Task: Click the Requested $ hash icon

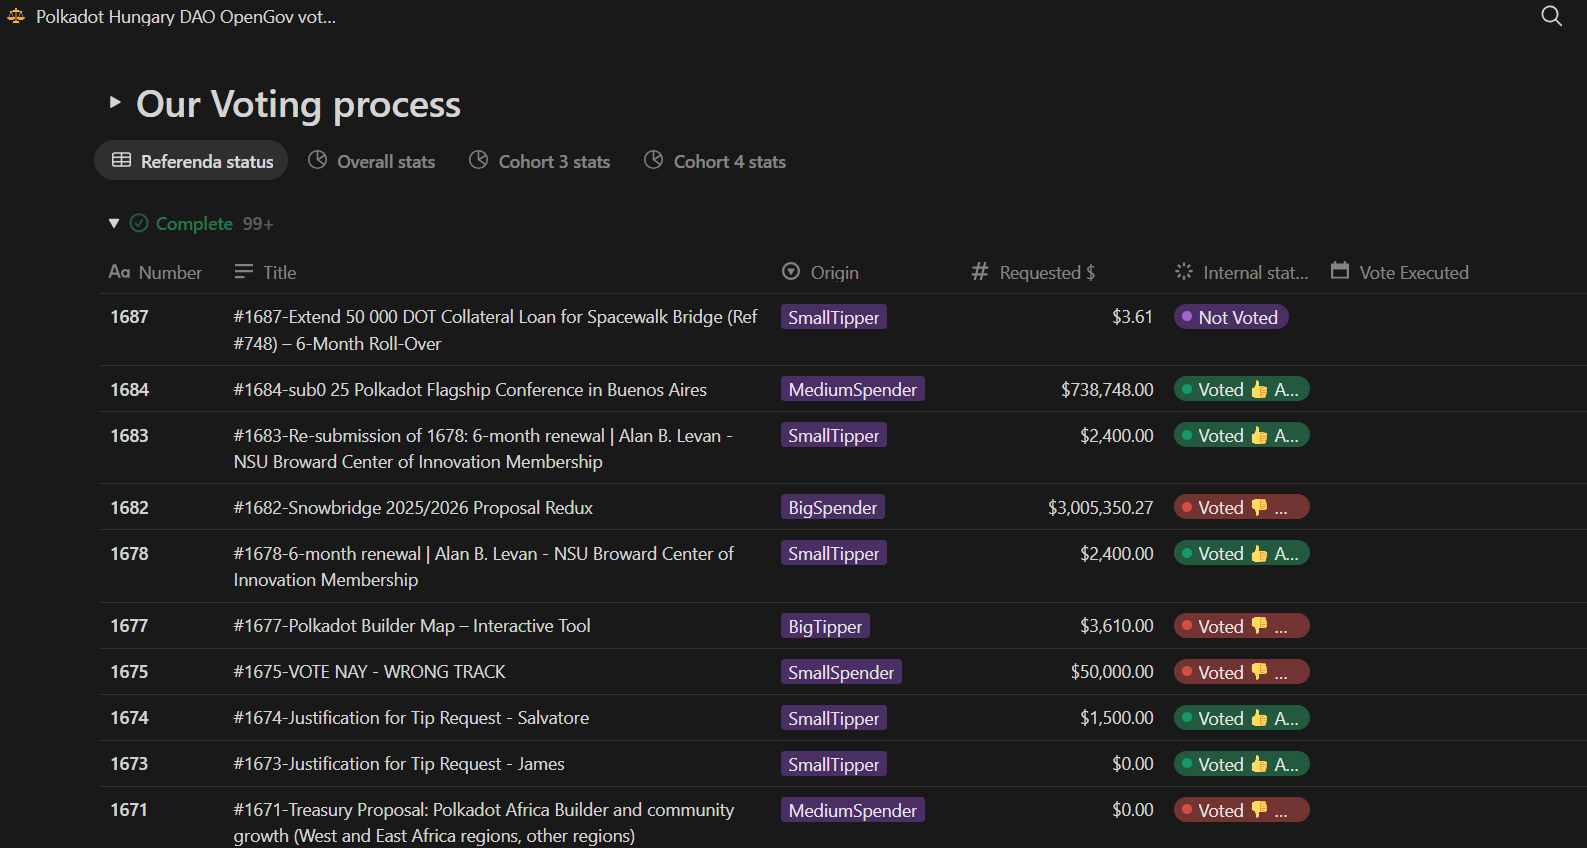Action: (980, 272)
